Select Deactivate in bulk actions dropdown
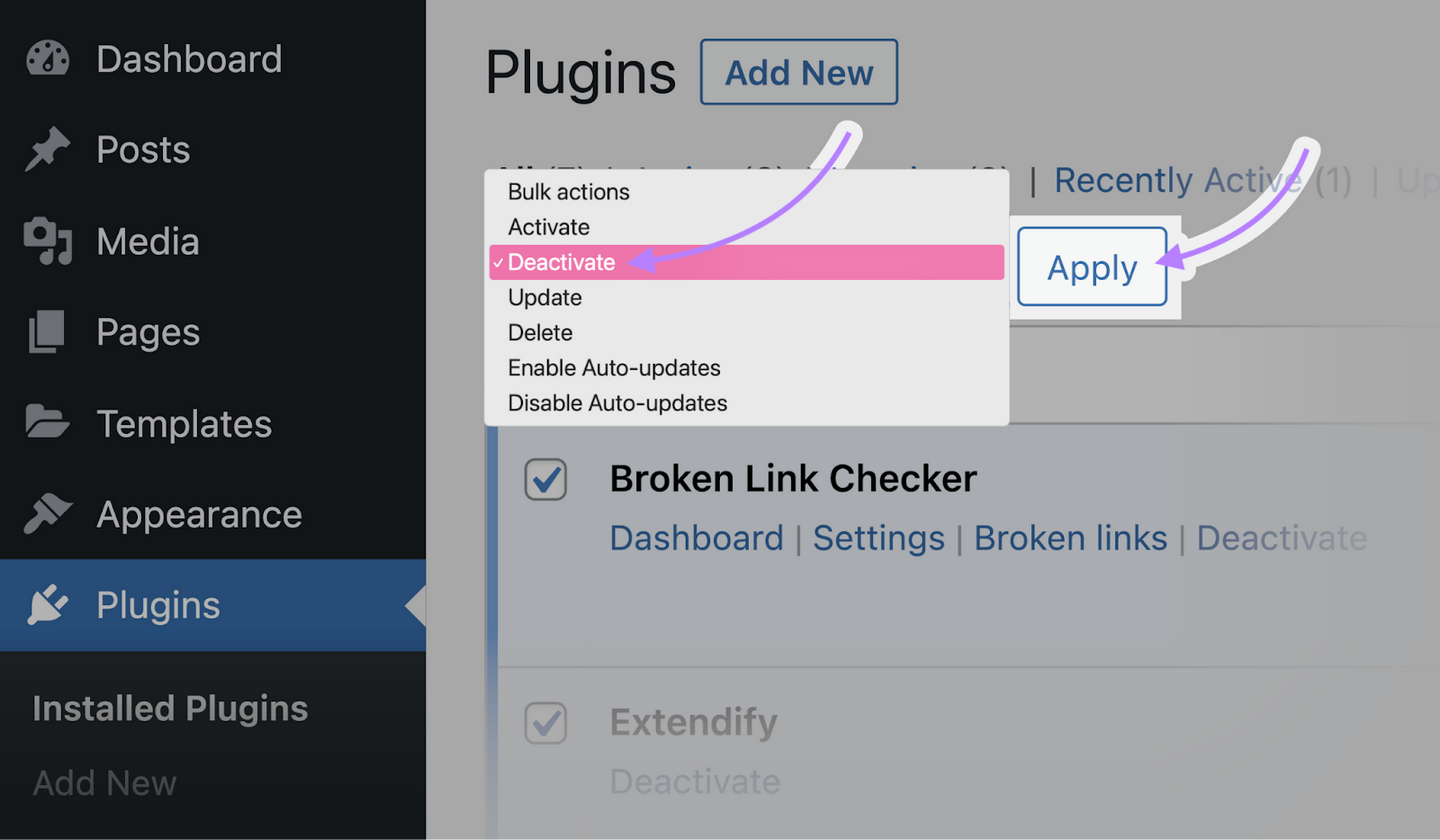Screen dimensions: 1440x840 click(x=561, y=263)
